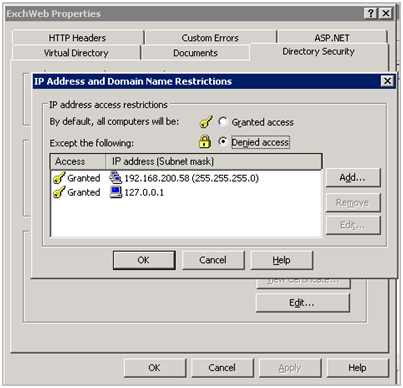Cancel the IP restrictions dialog
The width and height of the screenshot is (403, 388).
tap(213, 260)
